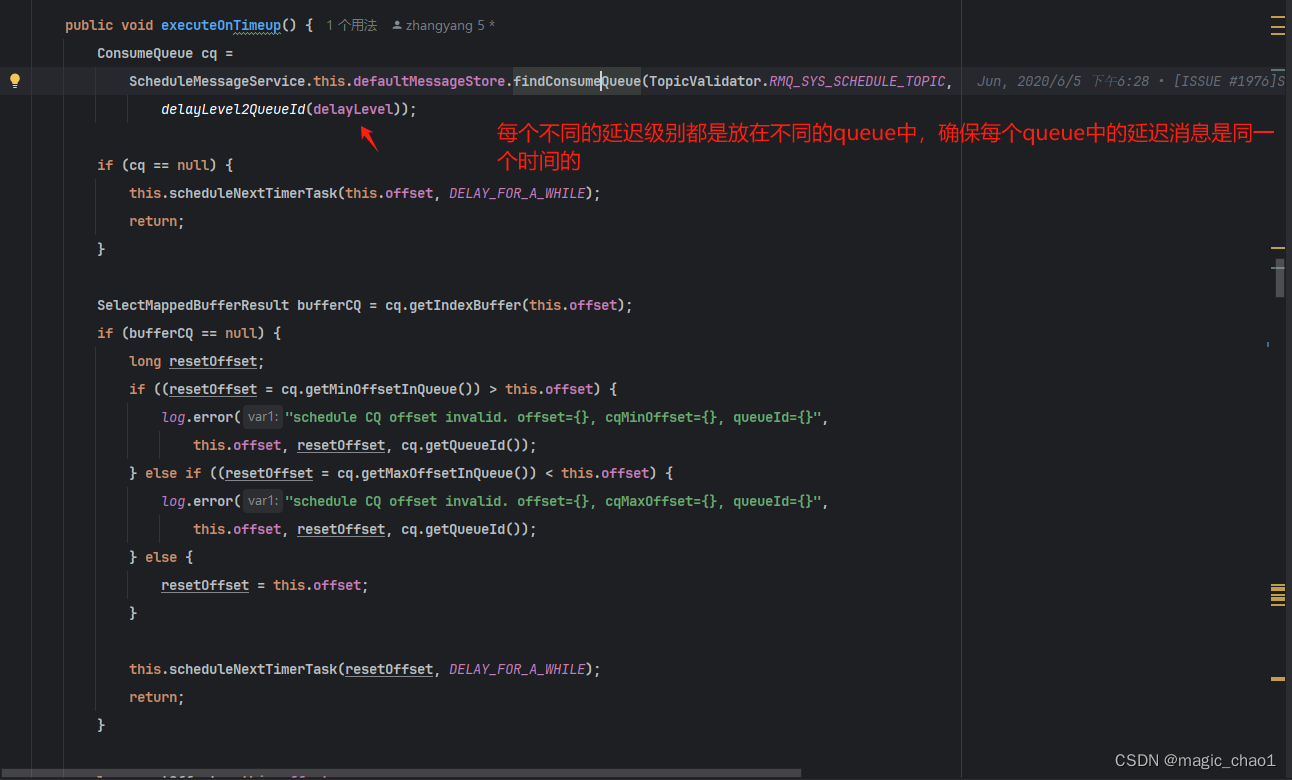1292x780 pixels.
Task: Click the "else if" keywords
Action: 173,473
